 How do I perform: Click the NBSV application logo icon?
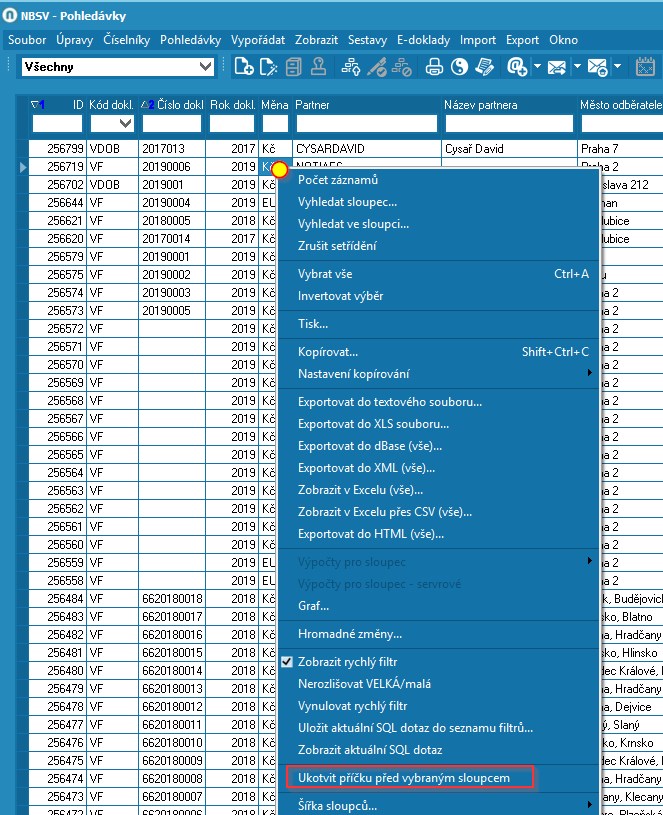[9, 16]
